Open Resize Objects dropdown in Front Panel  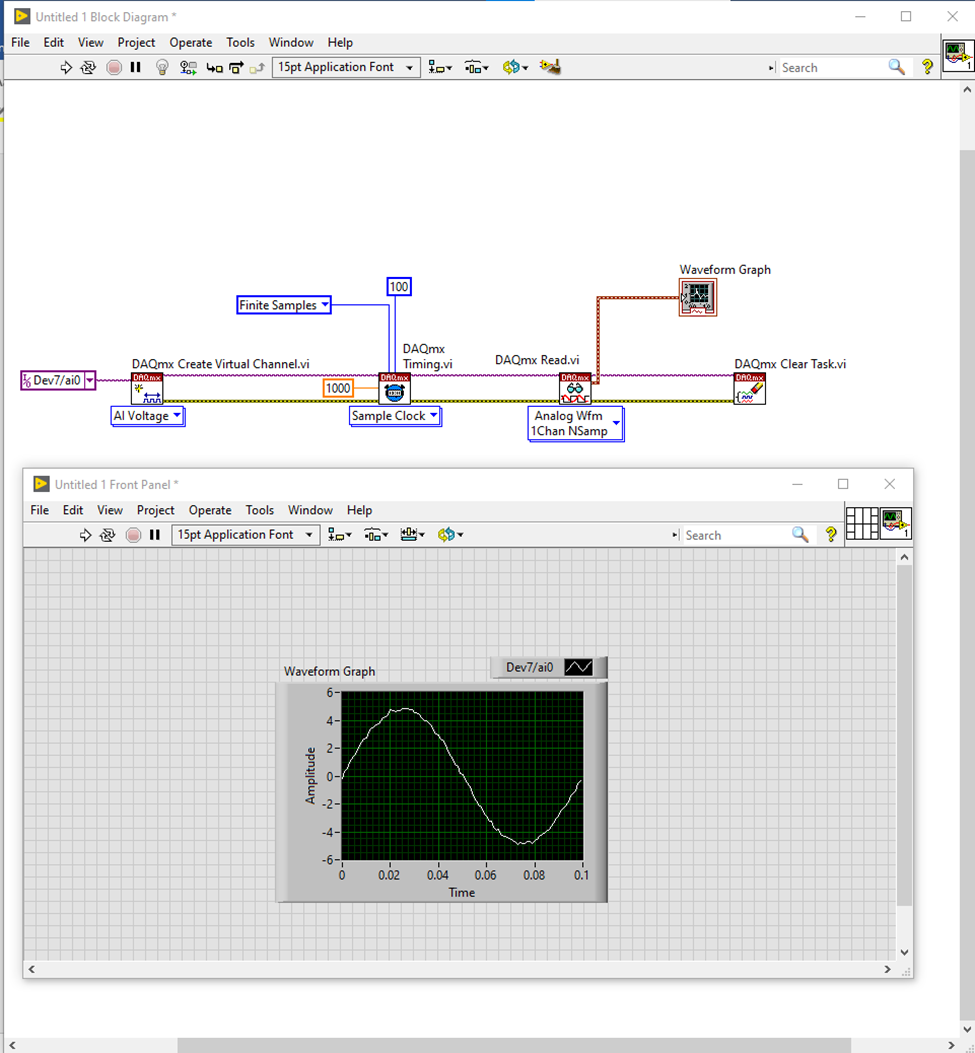pyautogui.click(x=412, y=535)
